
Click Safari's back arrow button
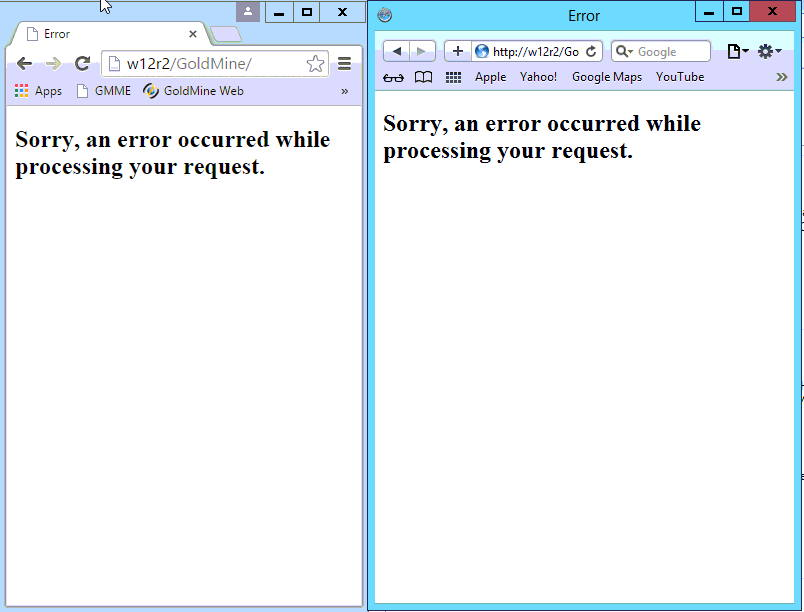396,51
